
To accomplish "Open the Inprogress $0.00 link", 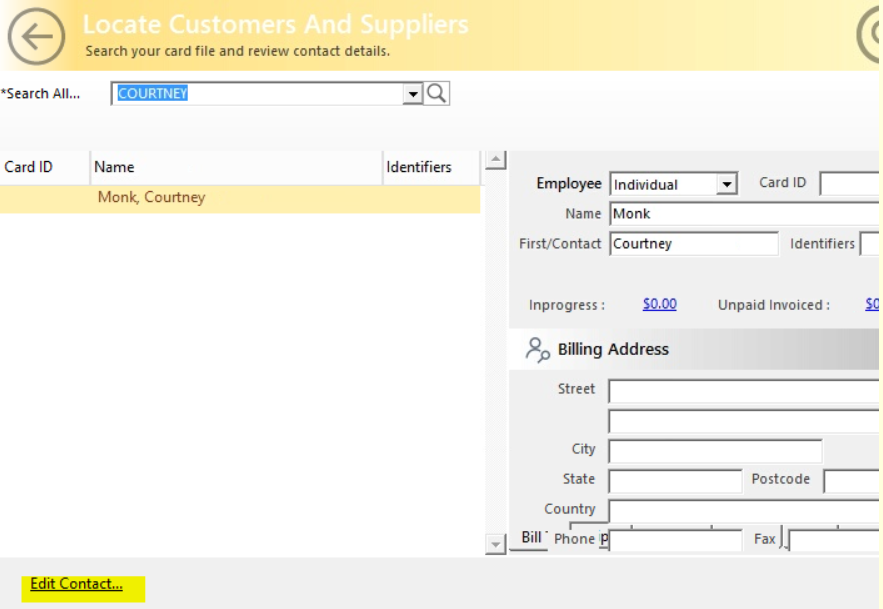I will coord(659,304).
